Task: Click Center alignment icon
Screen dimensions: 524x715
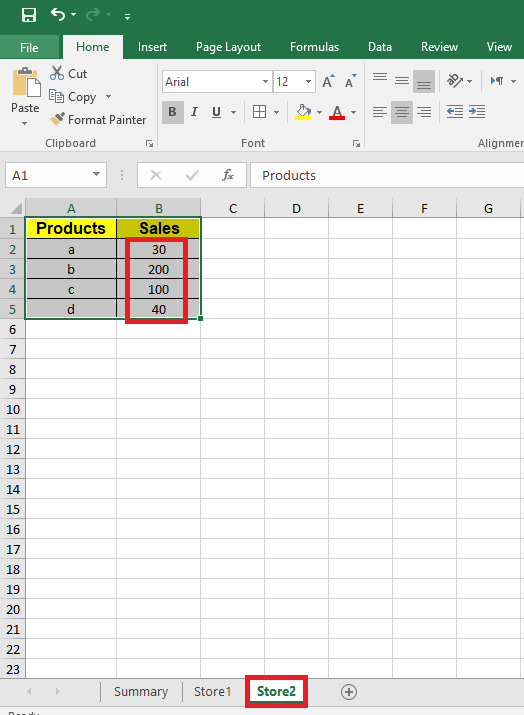Action: click(x=402, y=112)
